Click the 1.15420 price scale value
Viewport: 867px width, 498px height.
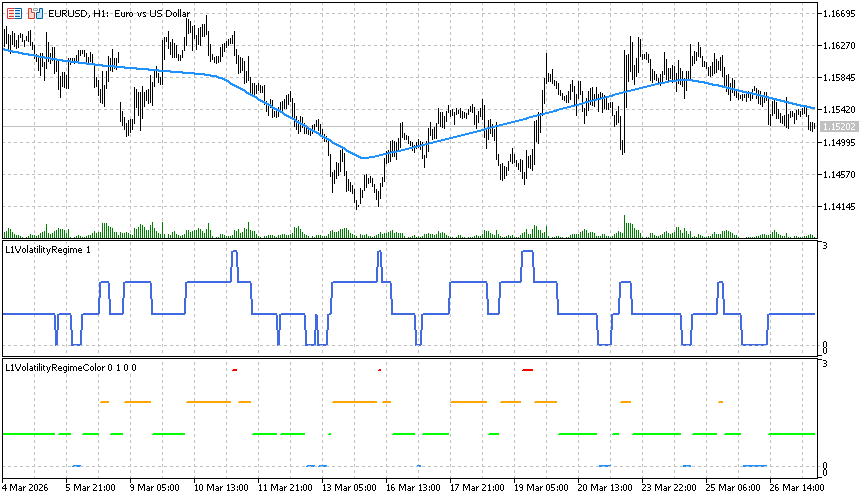[x=839, y=109]
